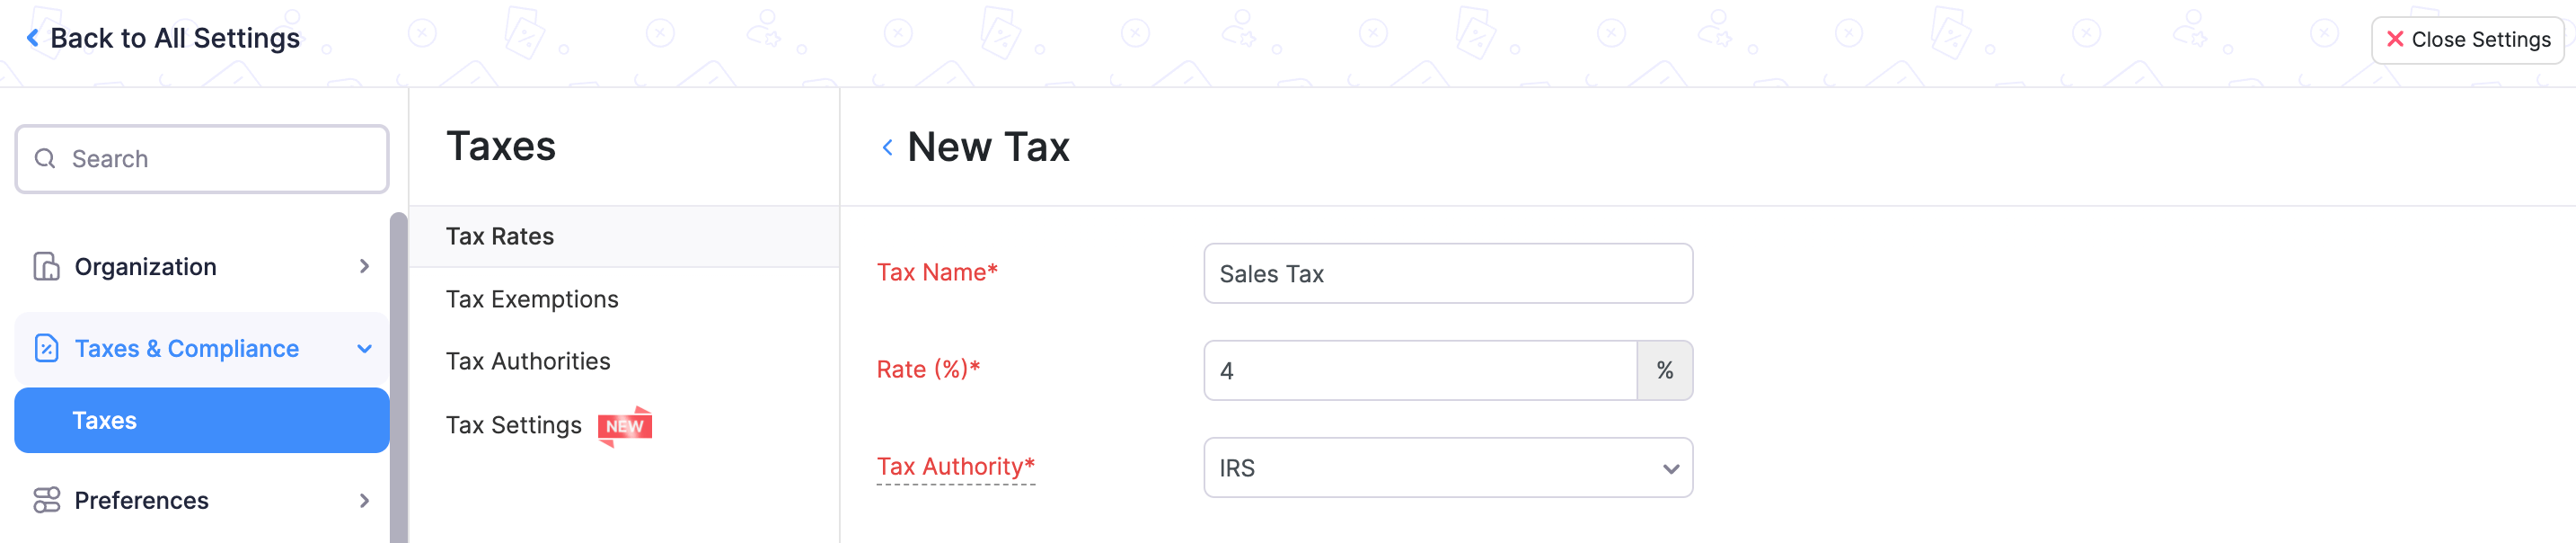Select the Tax Rates tab

pos(499,236)
